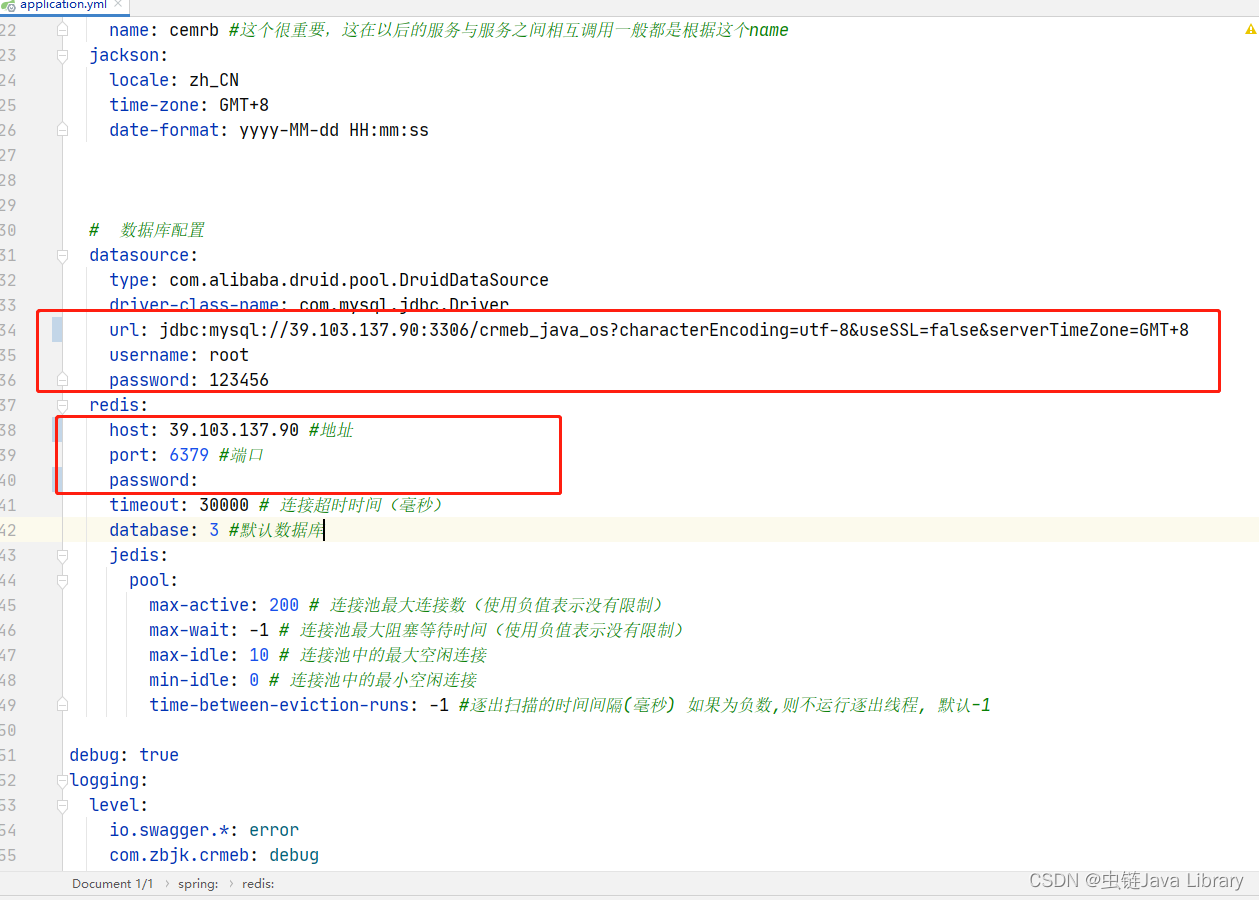Collapse the jedis block fold marker
The width and height of the screenshot is (1259, 900).
(x=62, y=555)
